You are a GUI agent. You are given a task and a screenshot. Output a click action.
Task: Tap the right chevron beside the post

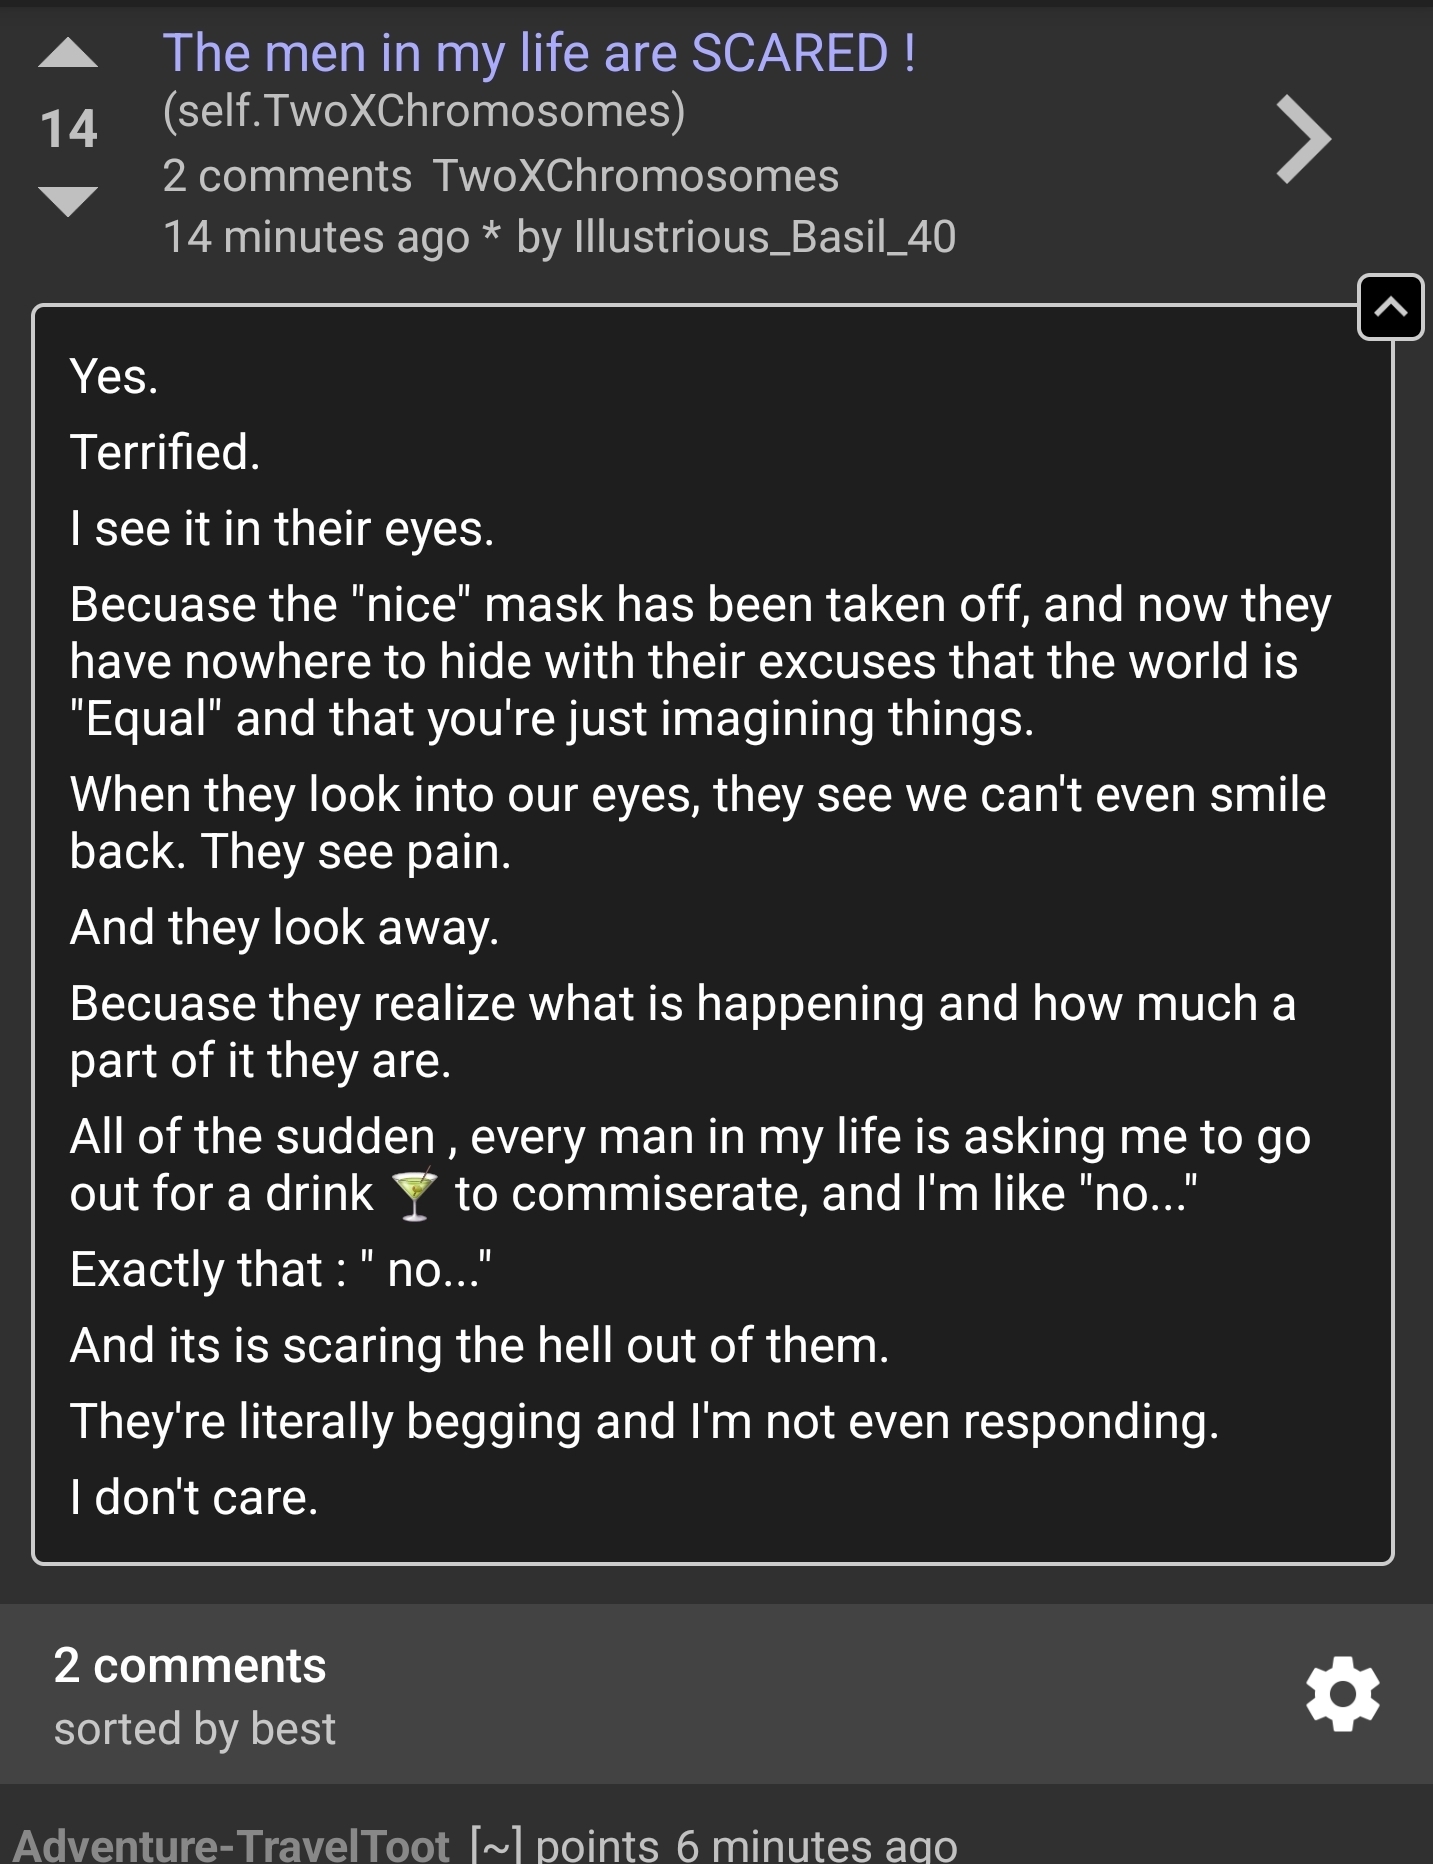1303,140
